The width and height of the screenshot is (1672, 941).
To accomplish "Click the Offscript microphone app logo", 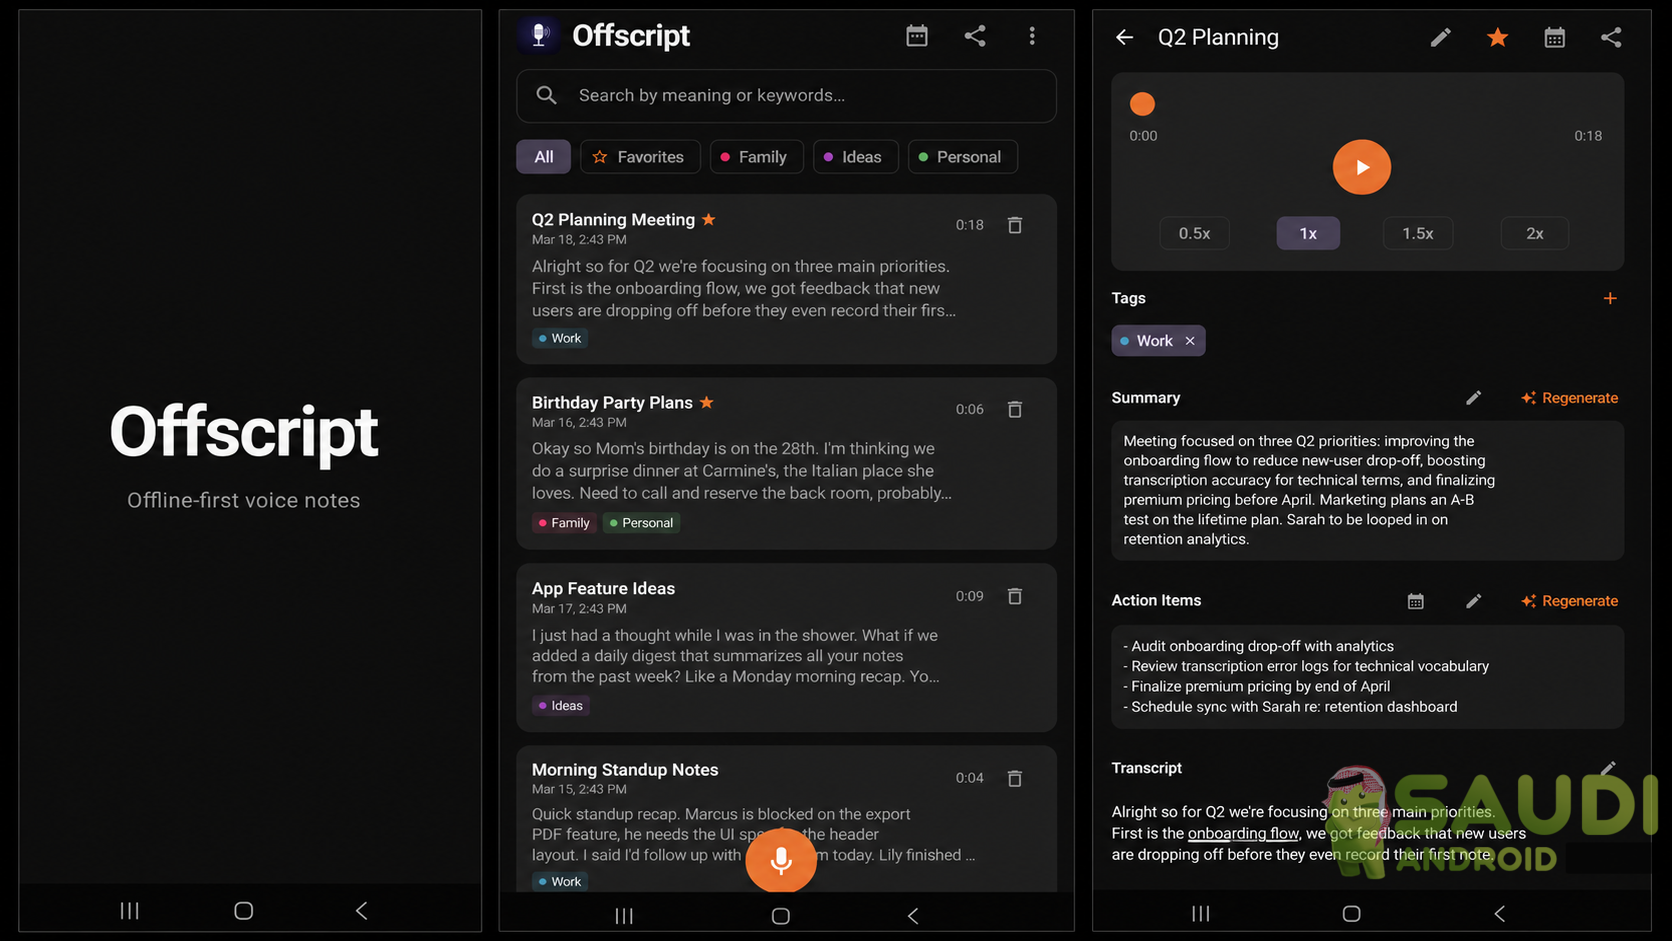I will tap(539, 36).
